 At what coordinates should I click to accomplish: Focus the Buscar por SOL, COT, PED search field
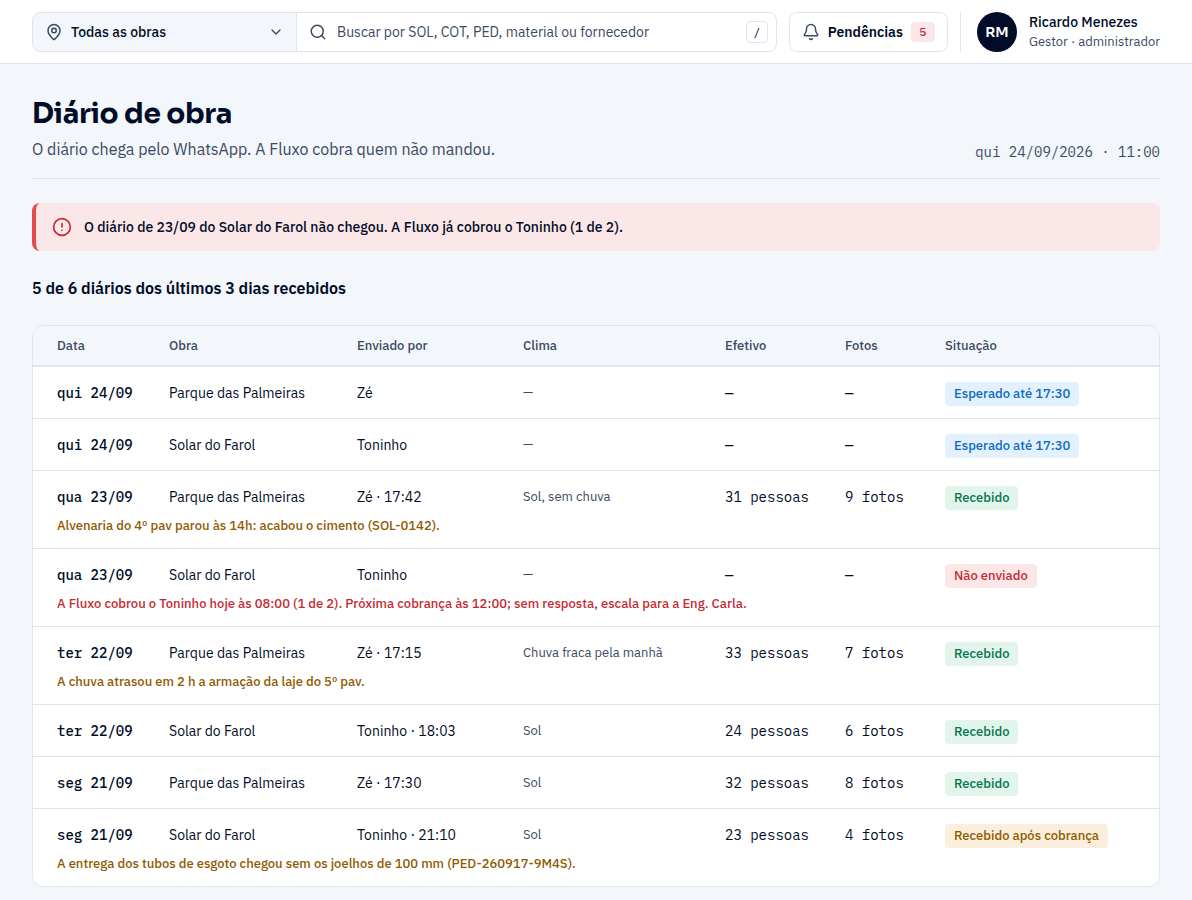[536, 32]
